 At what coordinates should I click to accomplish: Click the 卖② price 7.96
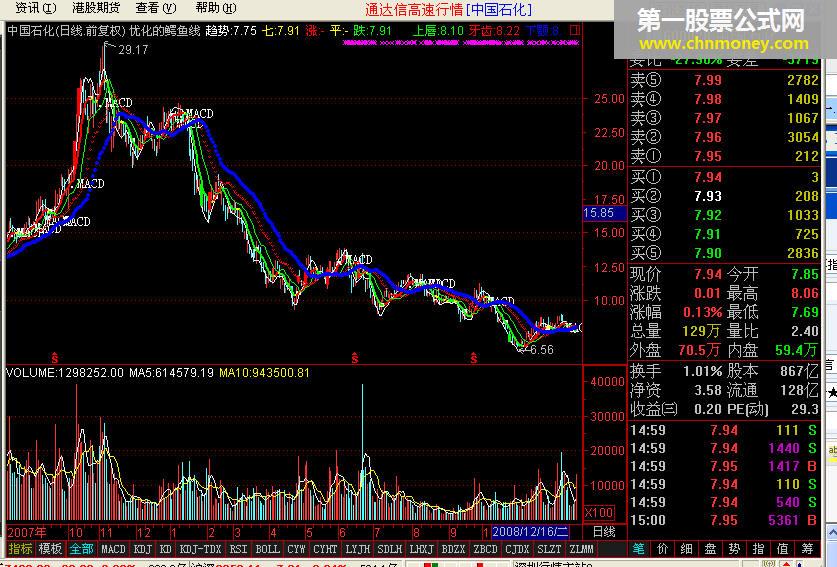point(708,137)
